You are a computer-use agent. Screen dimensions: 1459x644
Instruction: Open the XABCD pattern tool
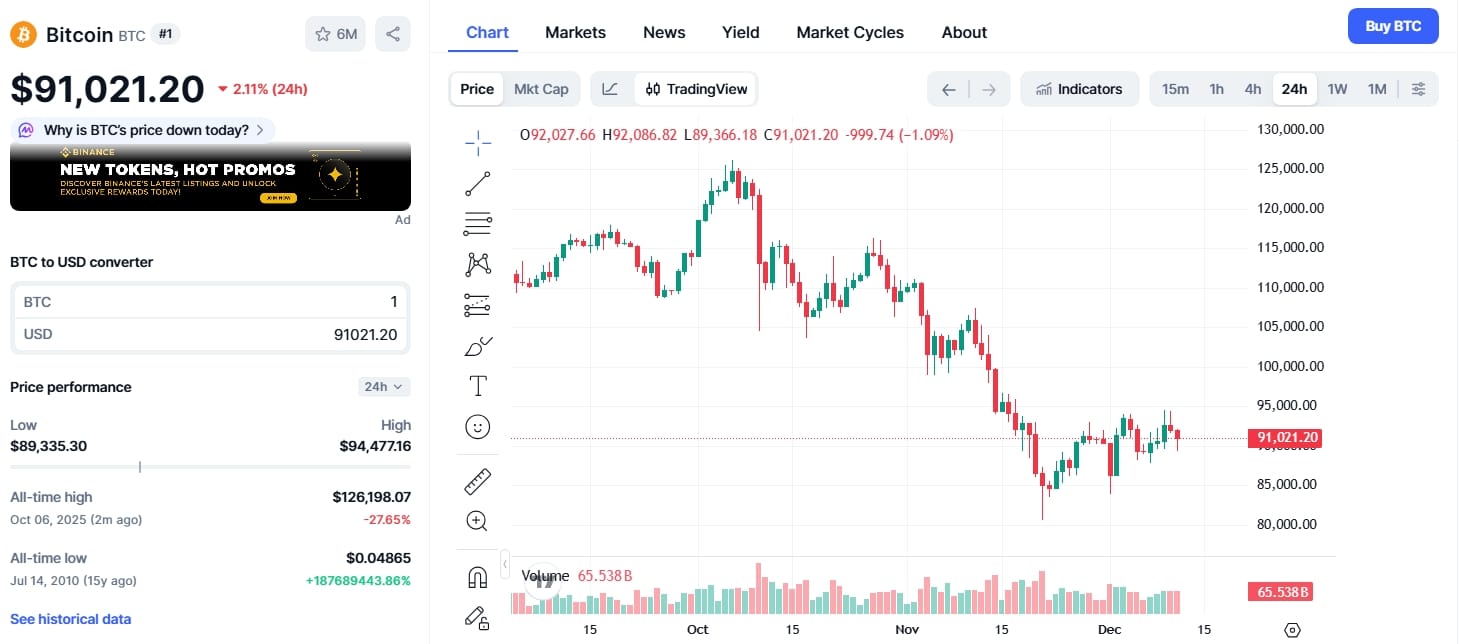pyautogui.click(x=478, y=263)
